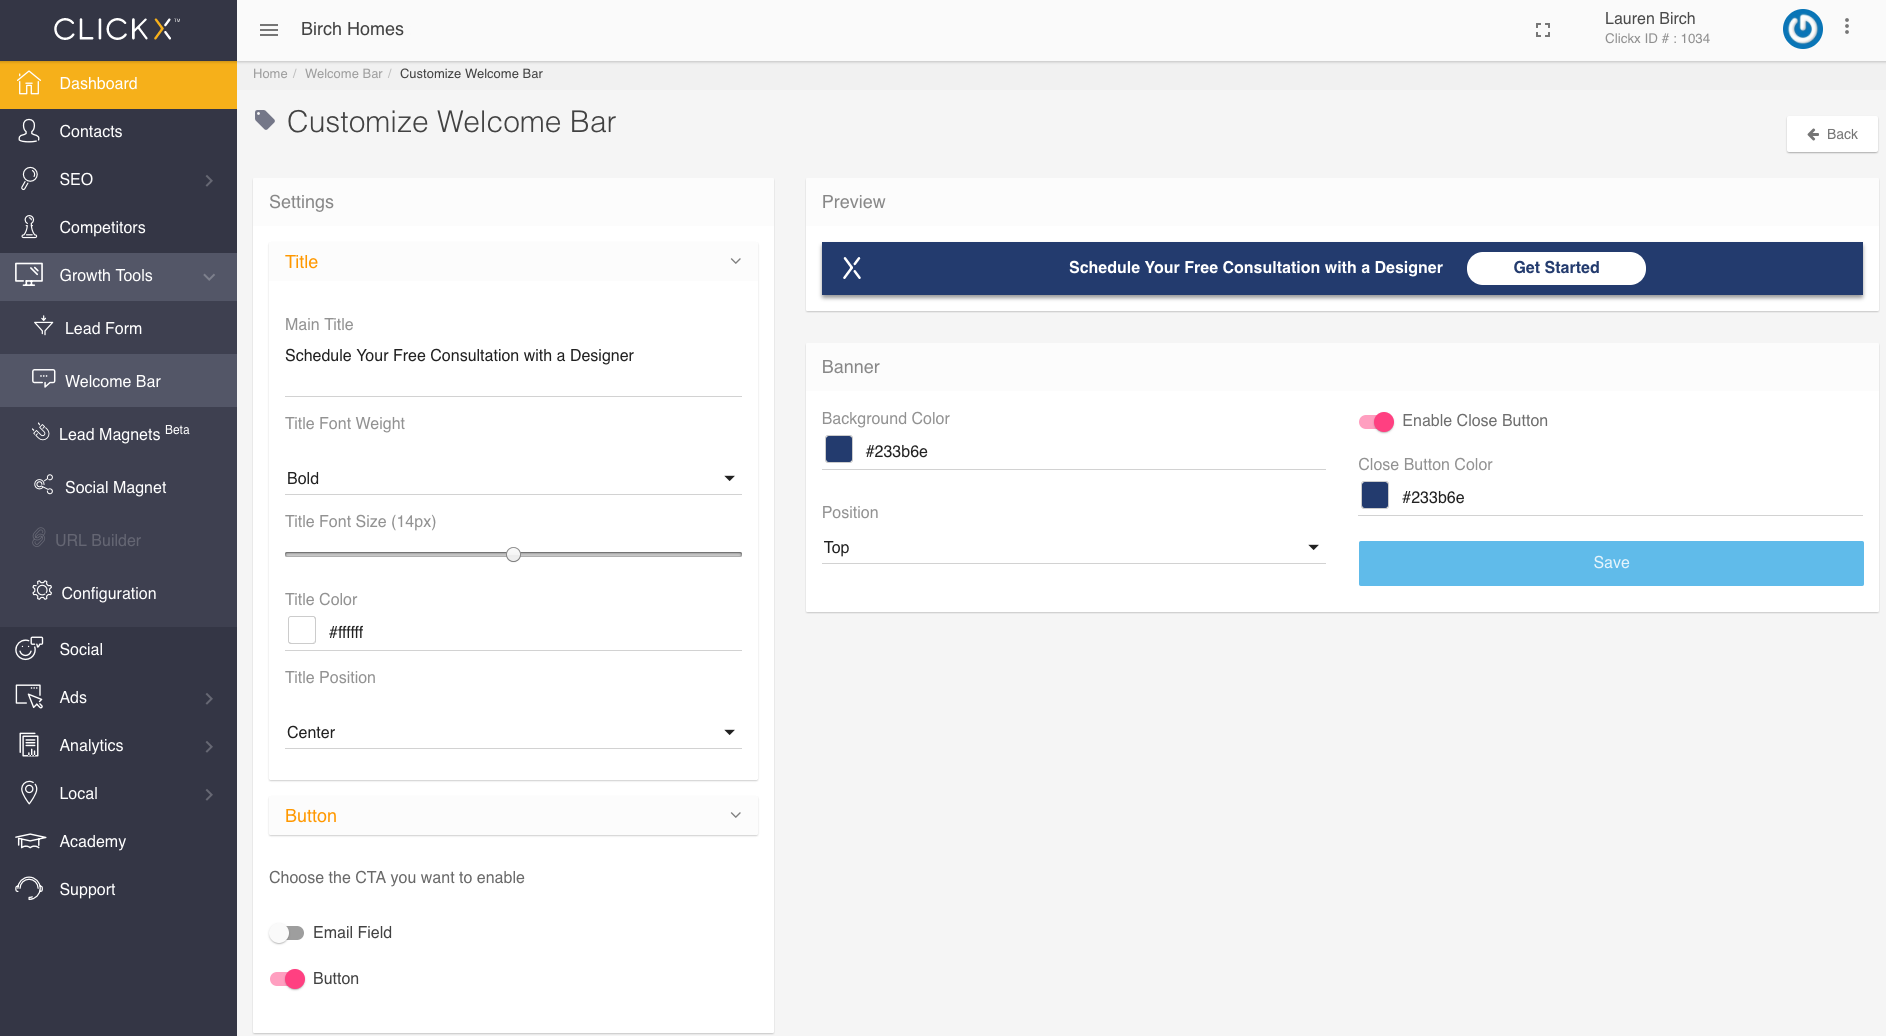Click the ClickX logo

click(x=117, y=29)
